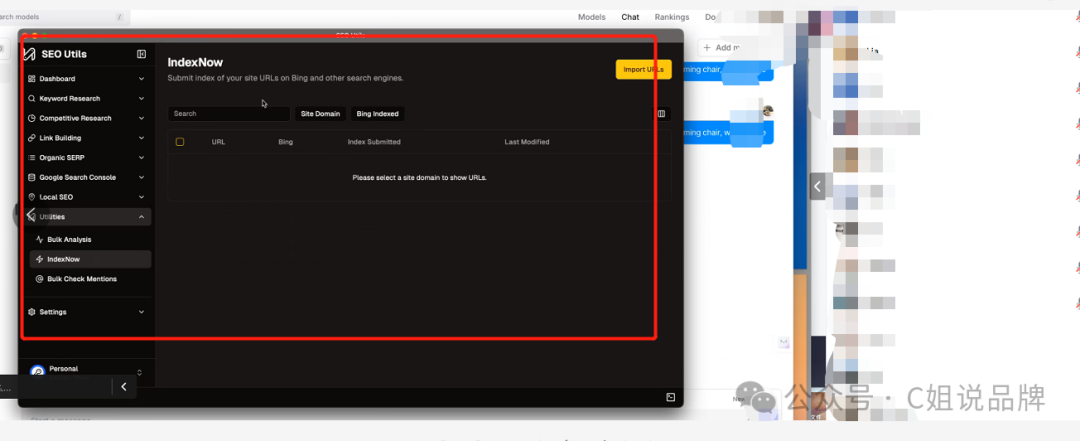
Task: Click the Dashboard grid icon
Action: pos(32,79)
